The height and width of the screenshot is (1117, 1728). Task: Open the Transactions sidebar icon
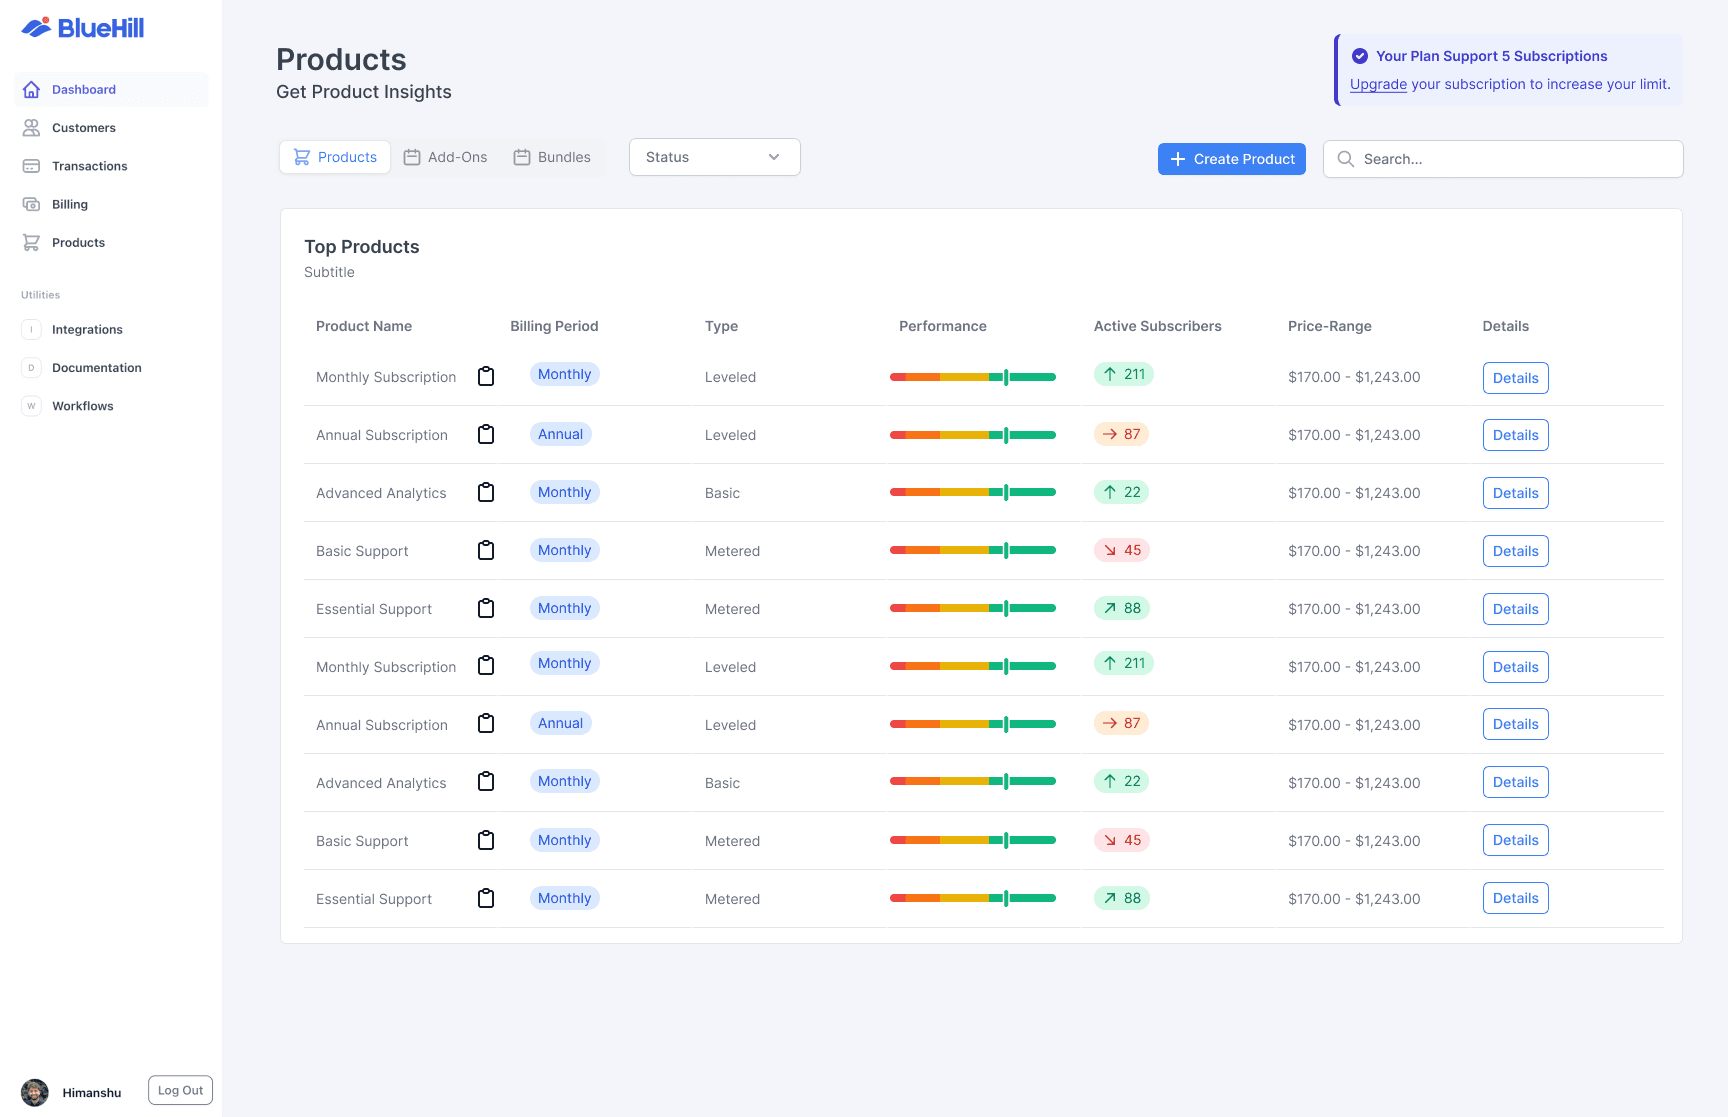[x=31, y=166]
